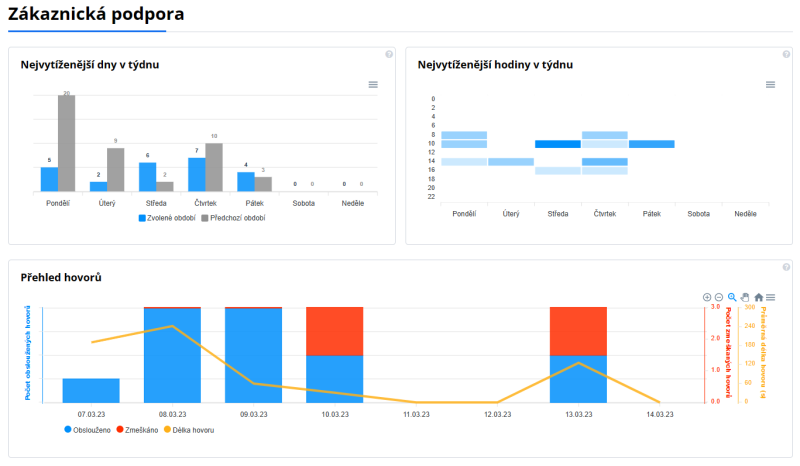Open help icon for Přehled hovorů panel
The width and height of the screenshot is (800, 466).
tap(786, 267)
